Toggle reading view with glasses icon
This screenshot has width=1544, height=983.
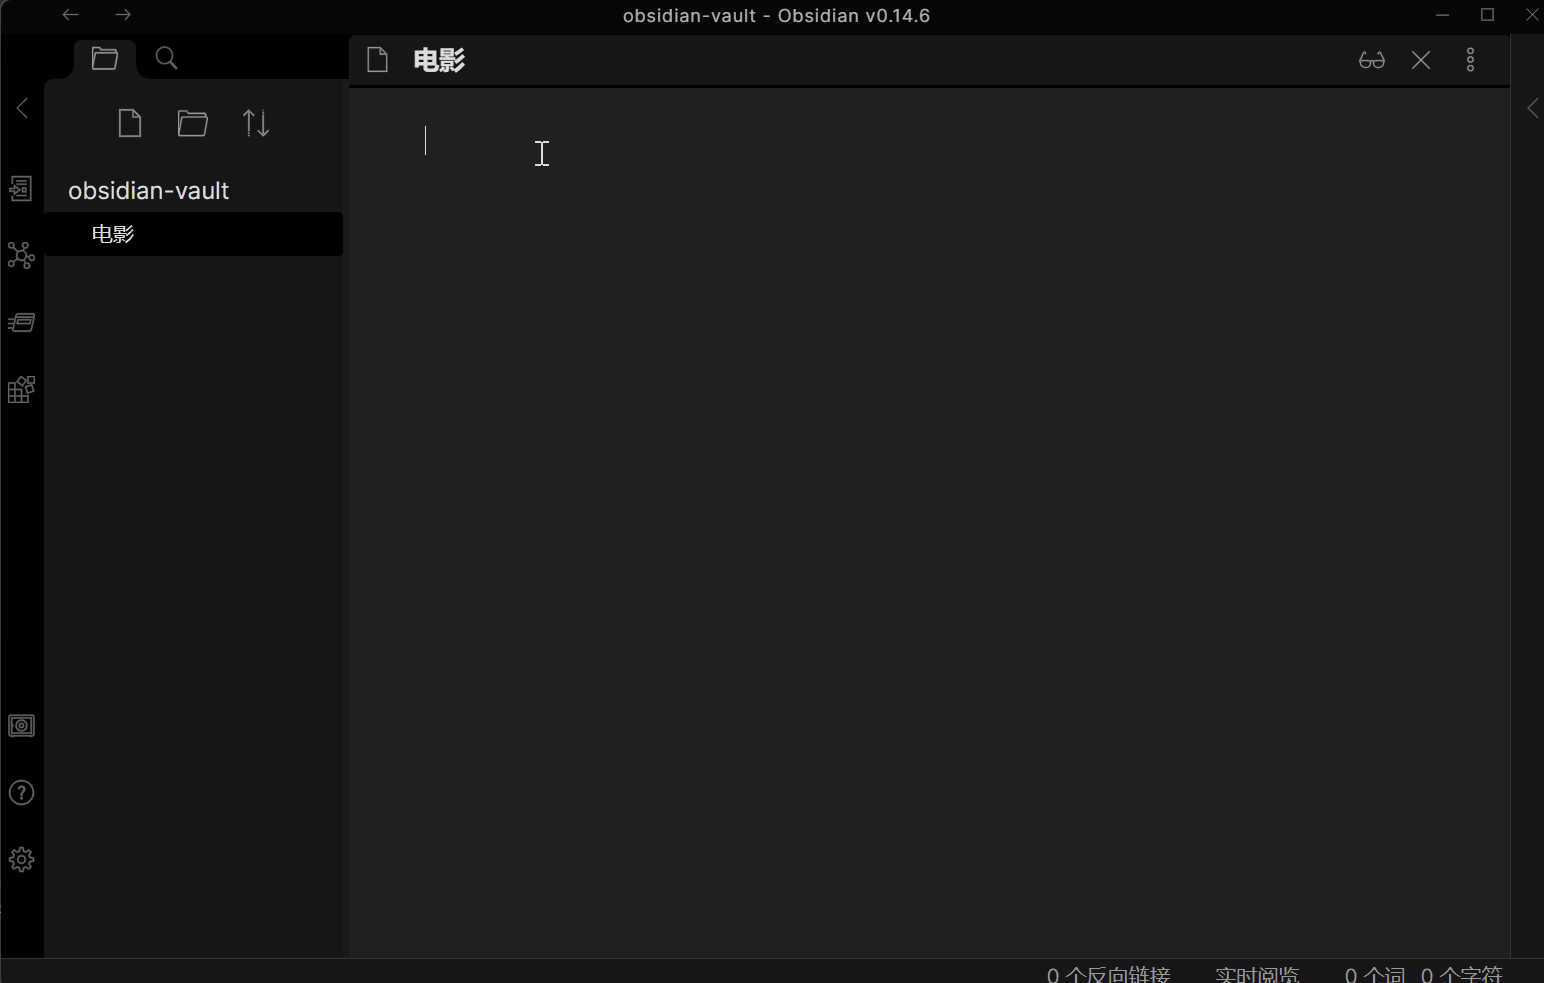pos(1371,60)
